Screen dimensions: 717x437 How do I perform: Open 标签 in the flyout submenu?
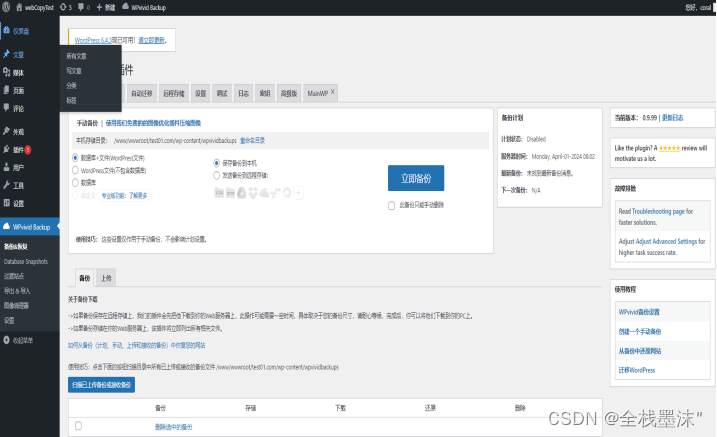pyautogui.click(x=71, y=100)
